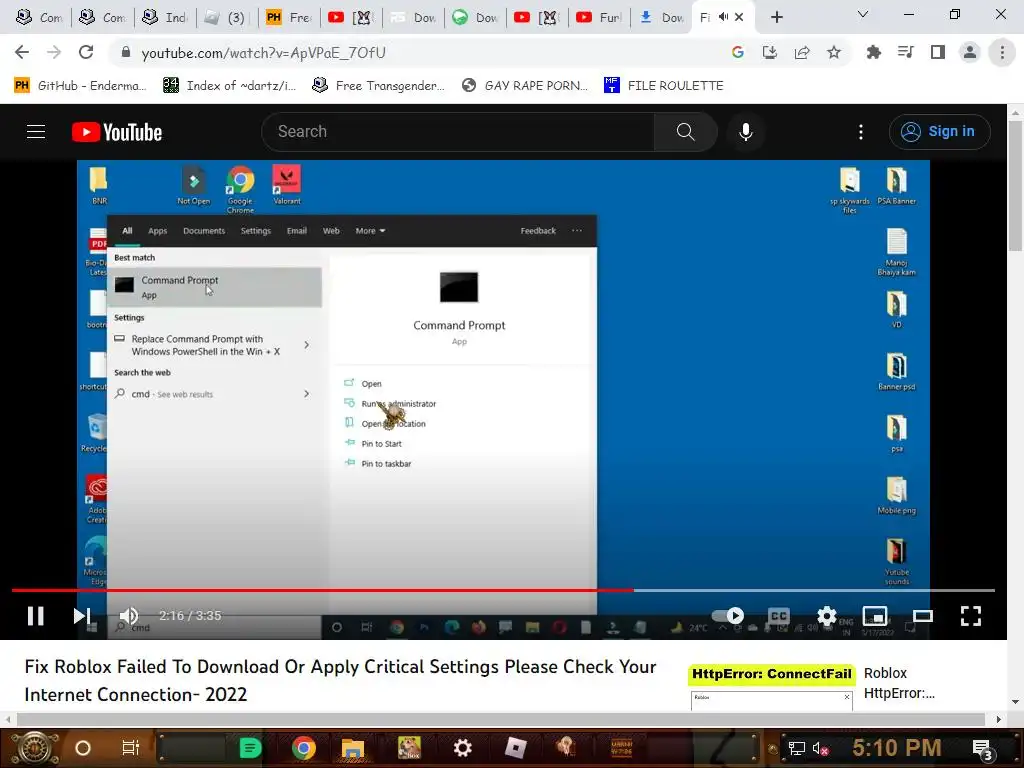Screen dimensions: 1024x768
Task: Unmute system volume tray icon
Action: pyautogui.click(x=820, y=748)
